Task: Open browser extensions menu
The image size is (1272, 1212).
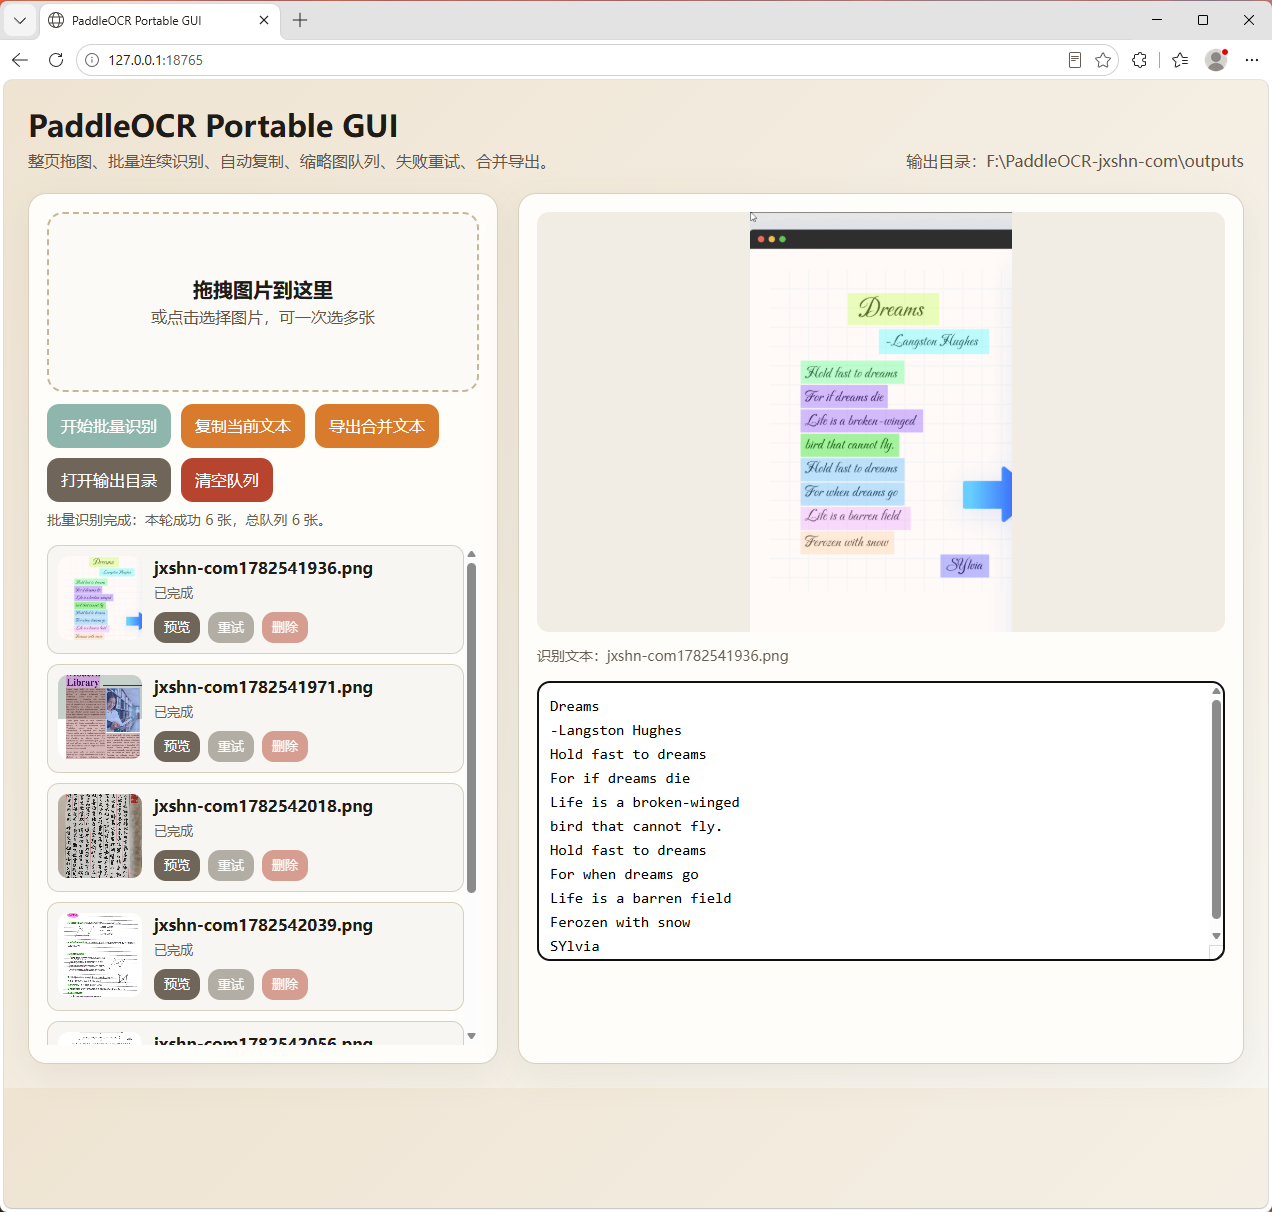Action: click(x=1139, y=60)
